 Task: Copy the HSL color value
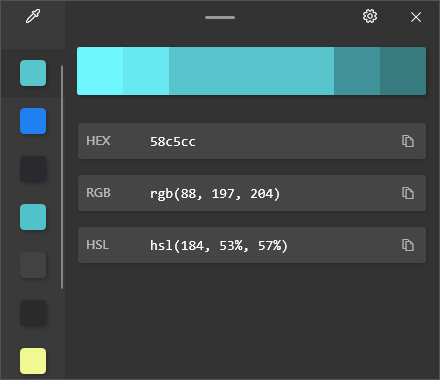[408, 245]
